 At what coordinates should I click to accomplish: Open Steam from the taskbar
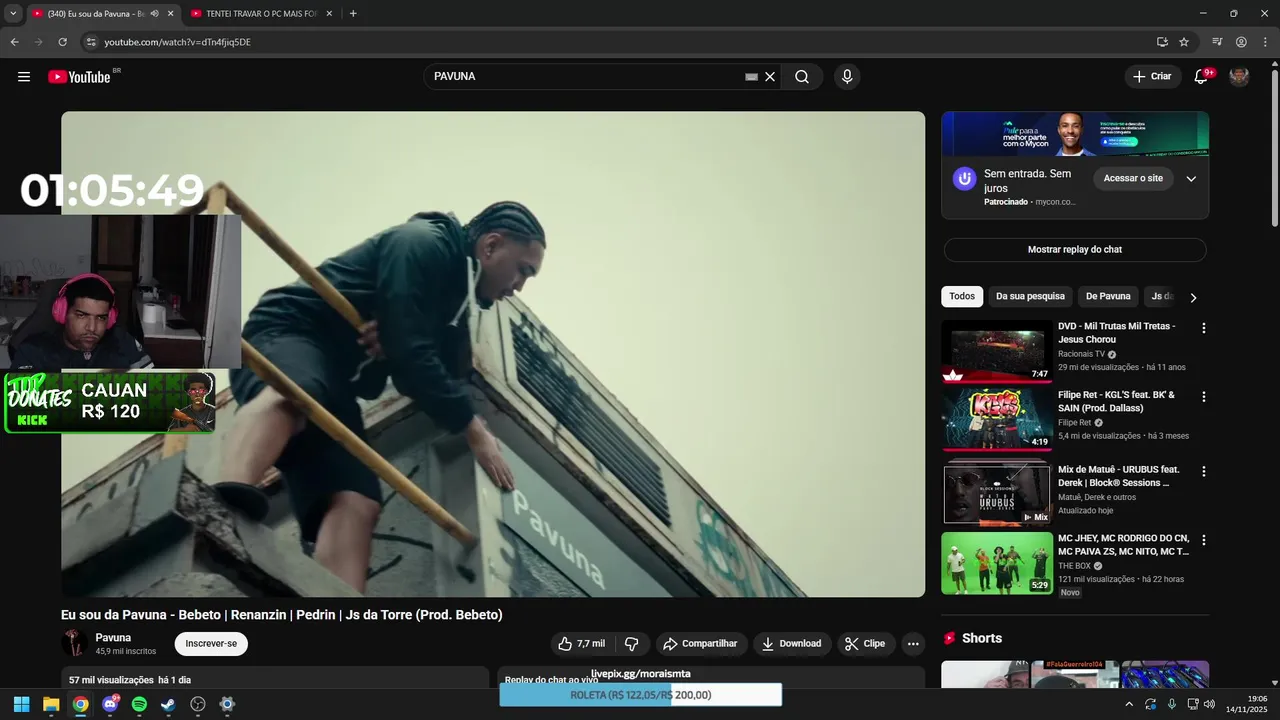[168, 704]
